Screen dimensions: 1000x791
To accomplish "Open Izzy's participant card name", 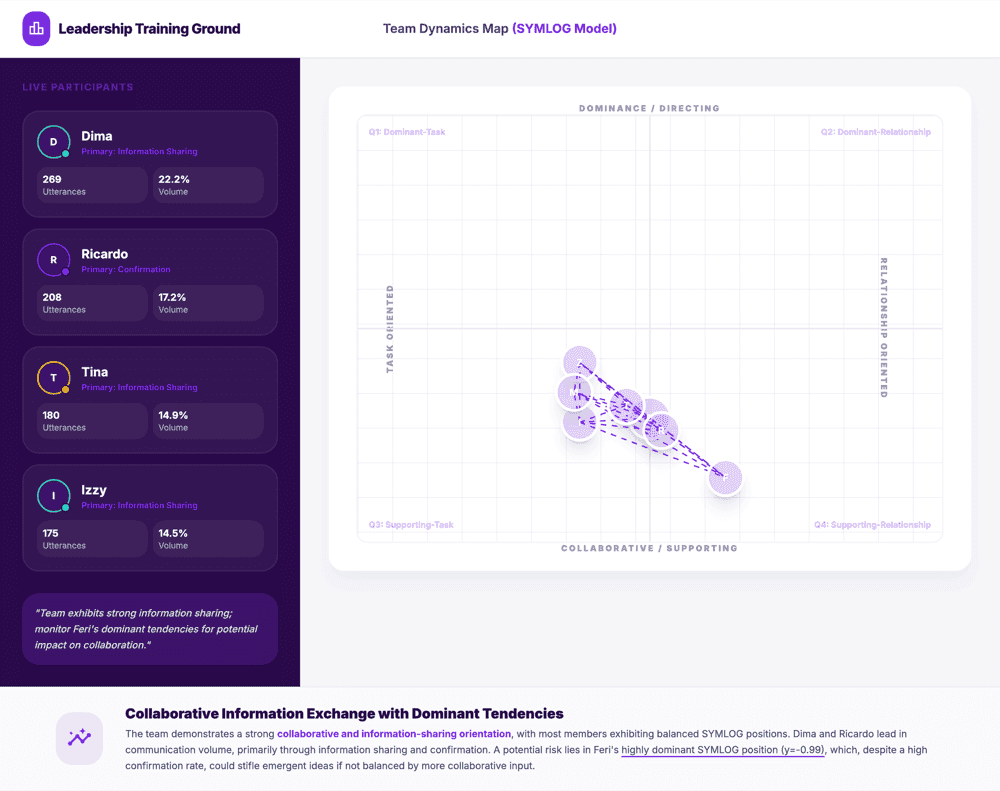I will (94, 490).
